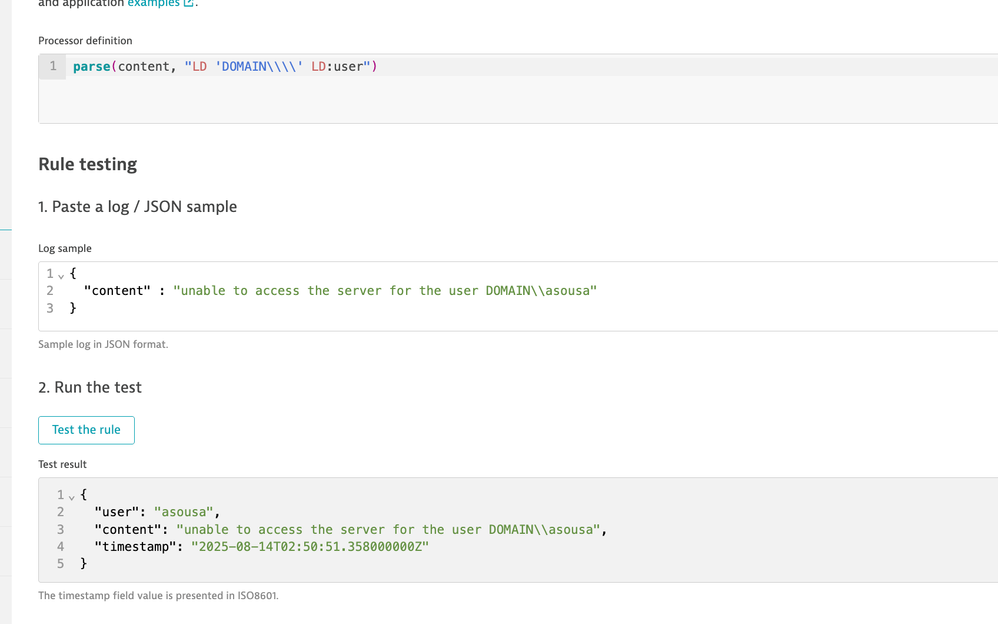Screen dimensions: 998x624
Task: Click the ISO8601 timestamp note text
Action: (x=158, y=596)
